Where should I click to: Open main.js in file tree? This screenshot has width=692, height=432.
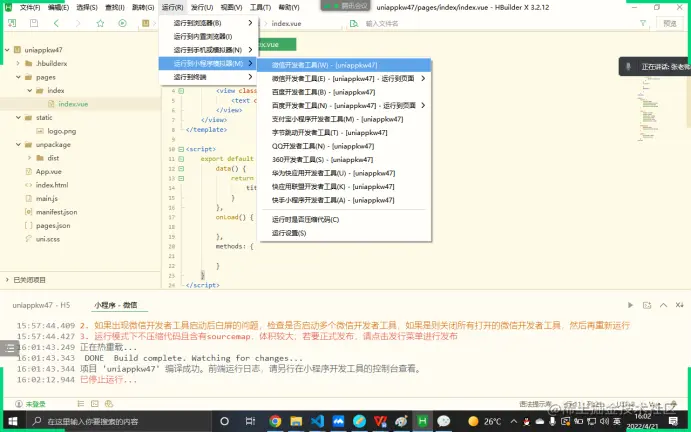(47, 199)
